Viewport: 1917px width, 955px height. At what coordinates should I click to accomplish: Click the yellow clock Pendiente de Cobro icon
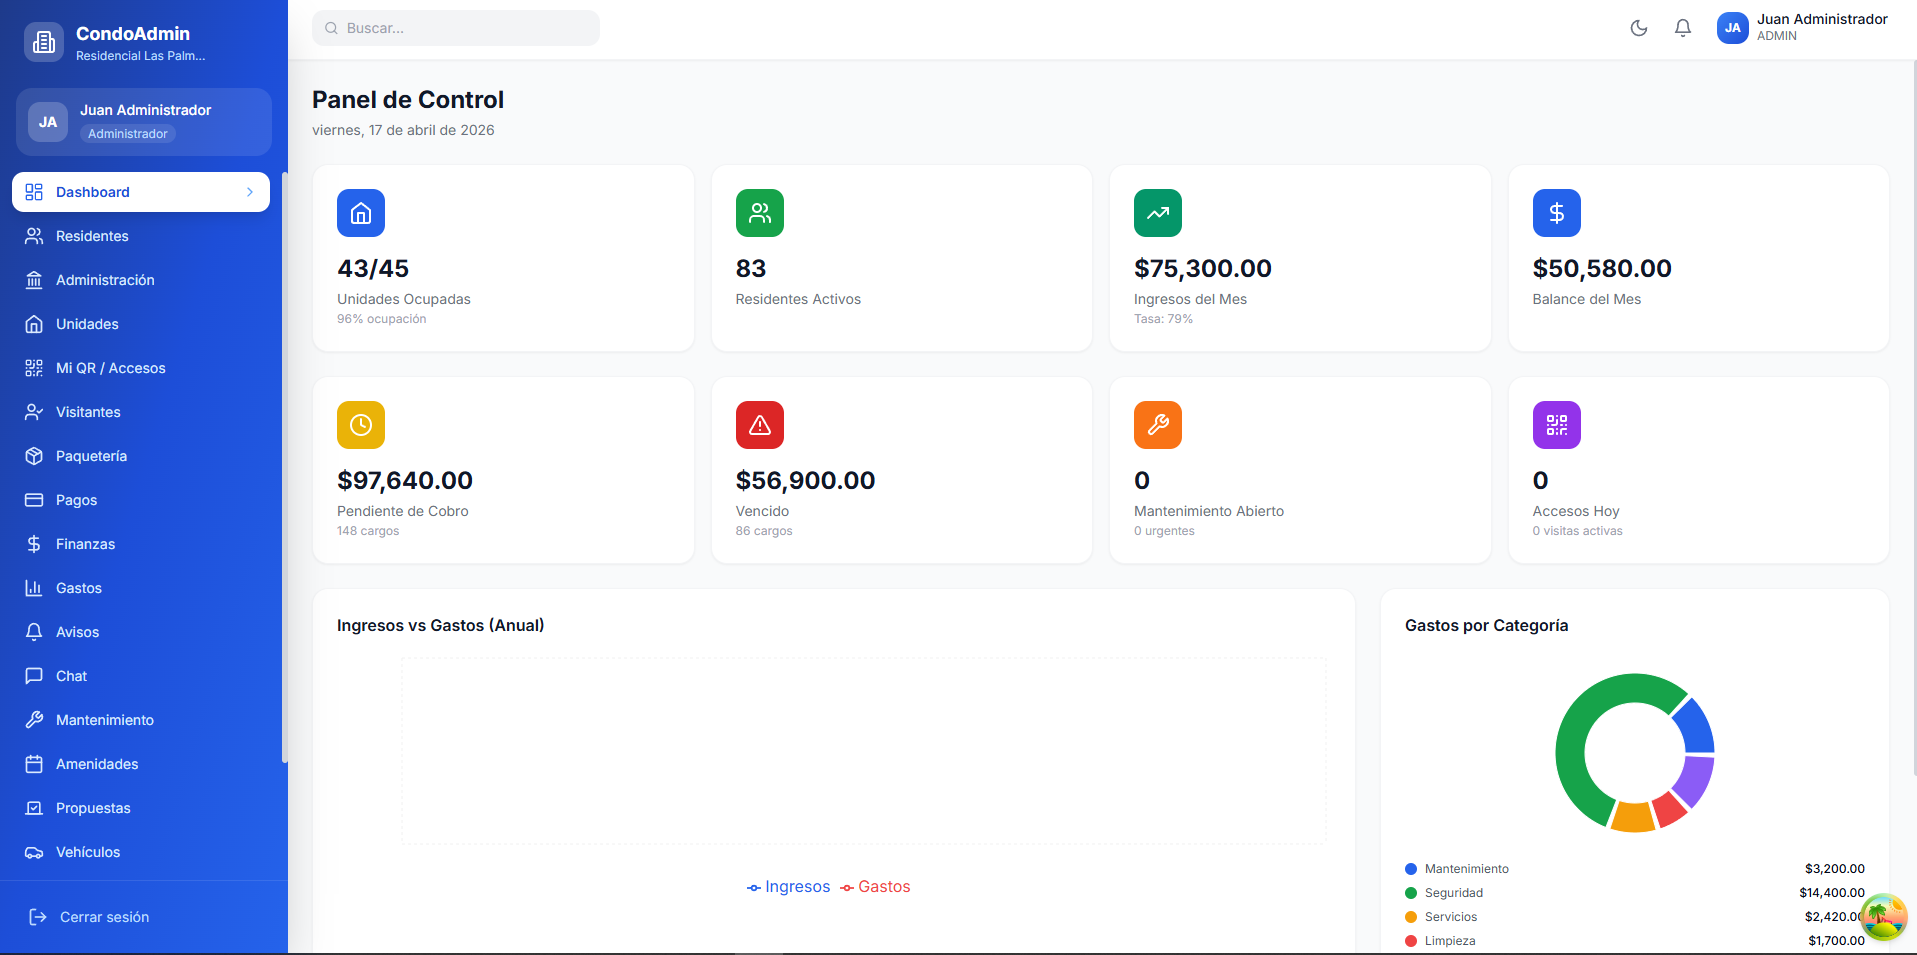click(x=361, y=425)
